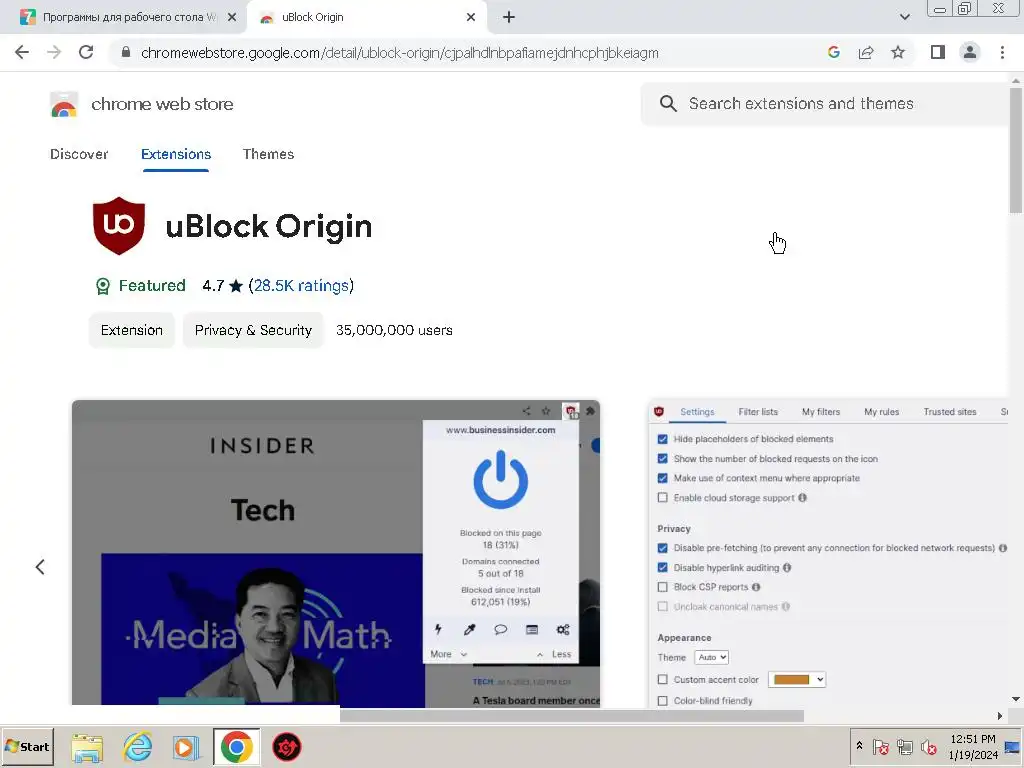
Task: Toggle Hide placeholders of blocked elements
Action: [663, 439]
